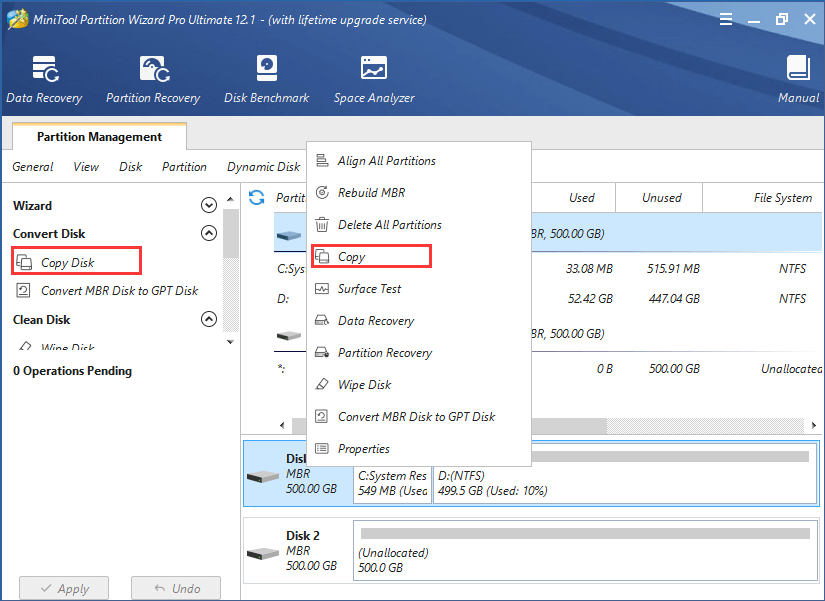Viewport: 825px width, 601px height.
Task: Click the Properties icon in context menu
Action: [x=322, y=448]
